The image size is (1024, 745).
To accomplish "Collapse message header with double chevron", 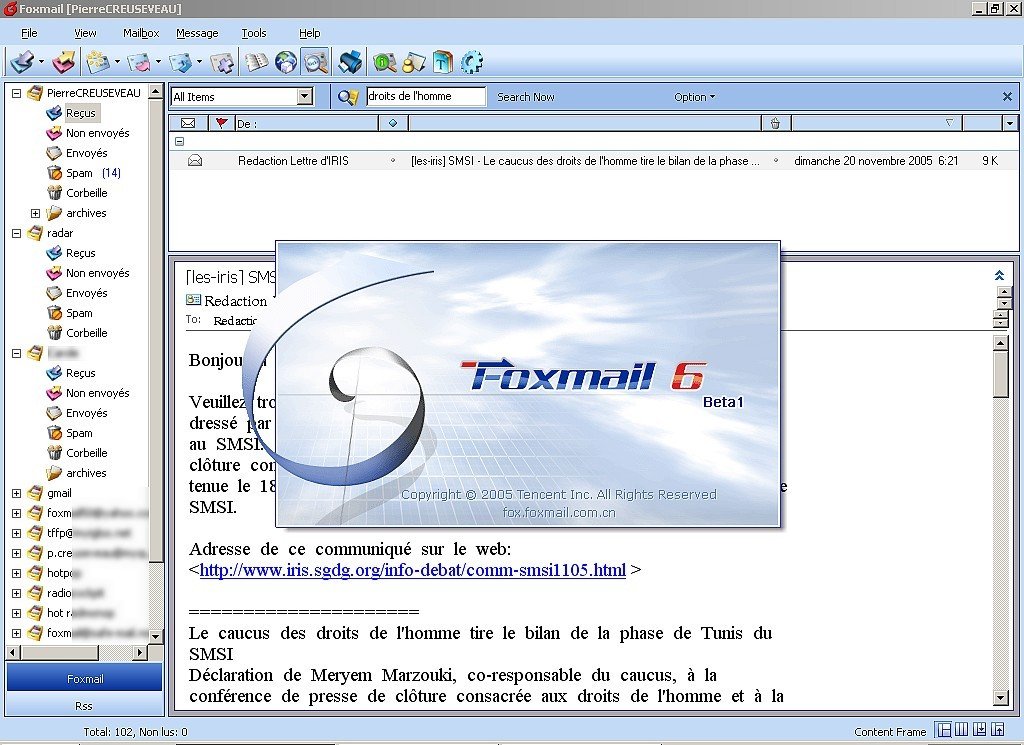I will click(x=999, y=275).
